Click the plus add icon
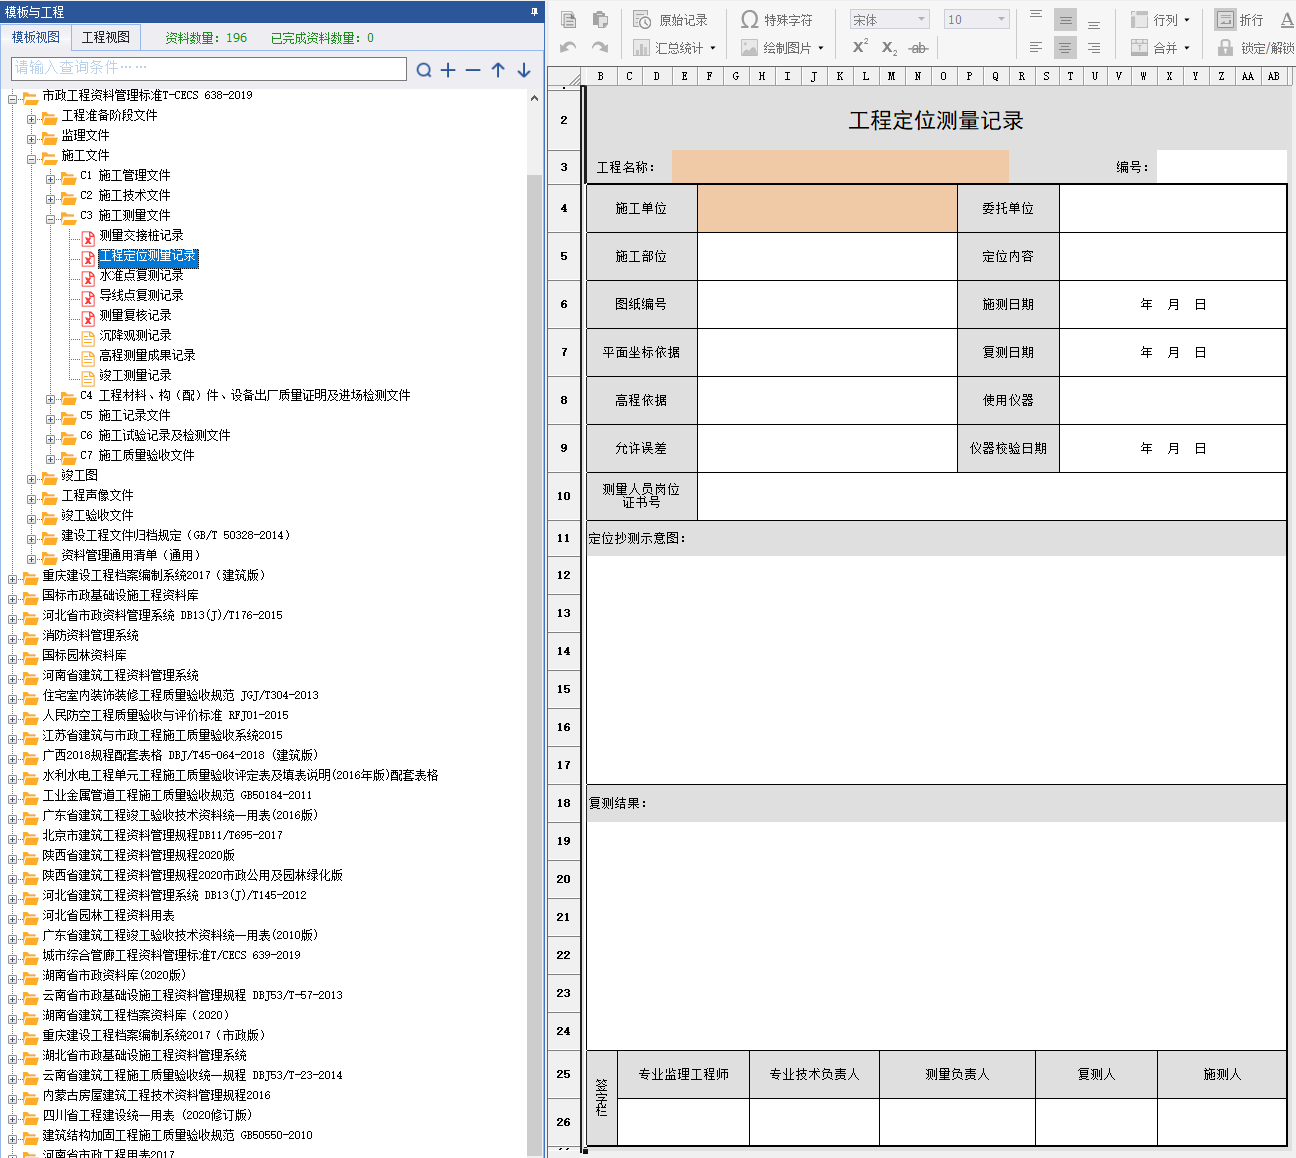 coord(448,70)
